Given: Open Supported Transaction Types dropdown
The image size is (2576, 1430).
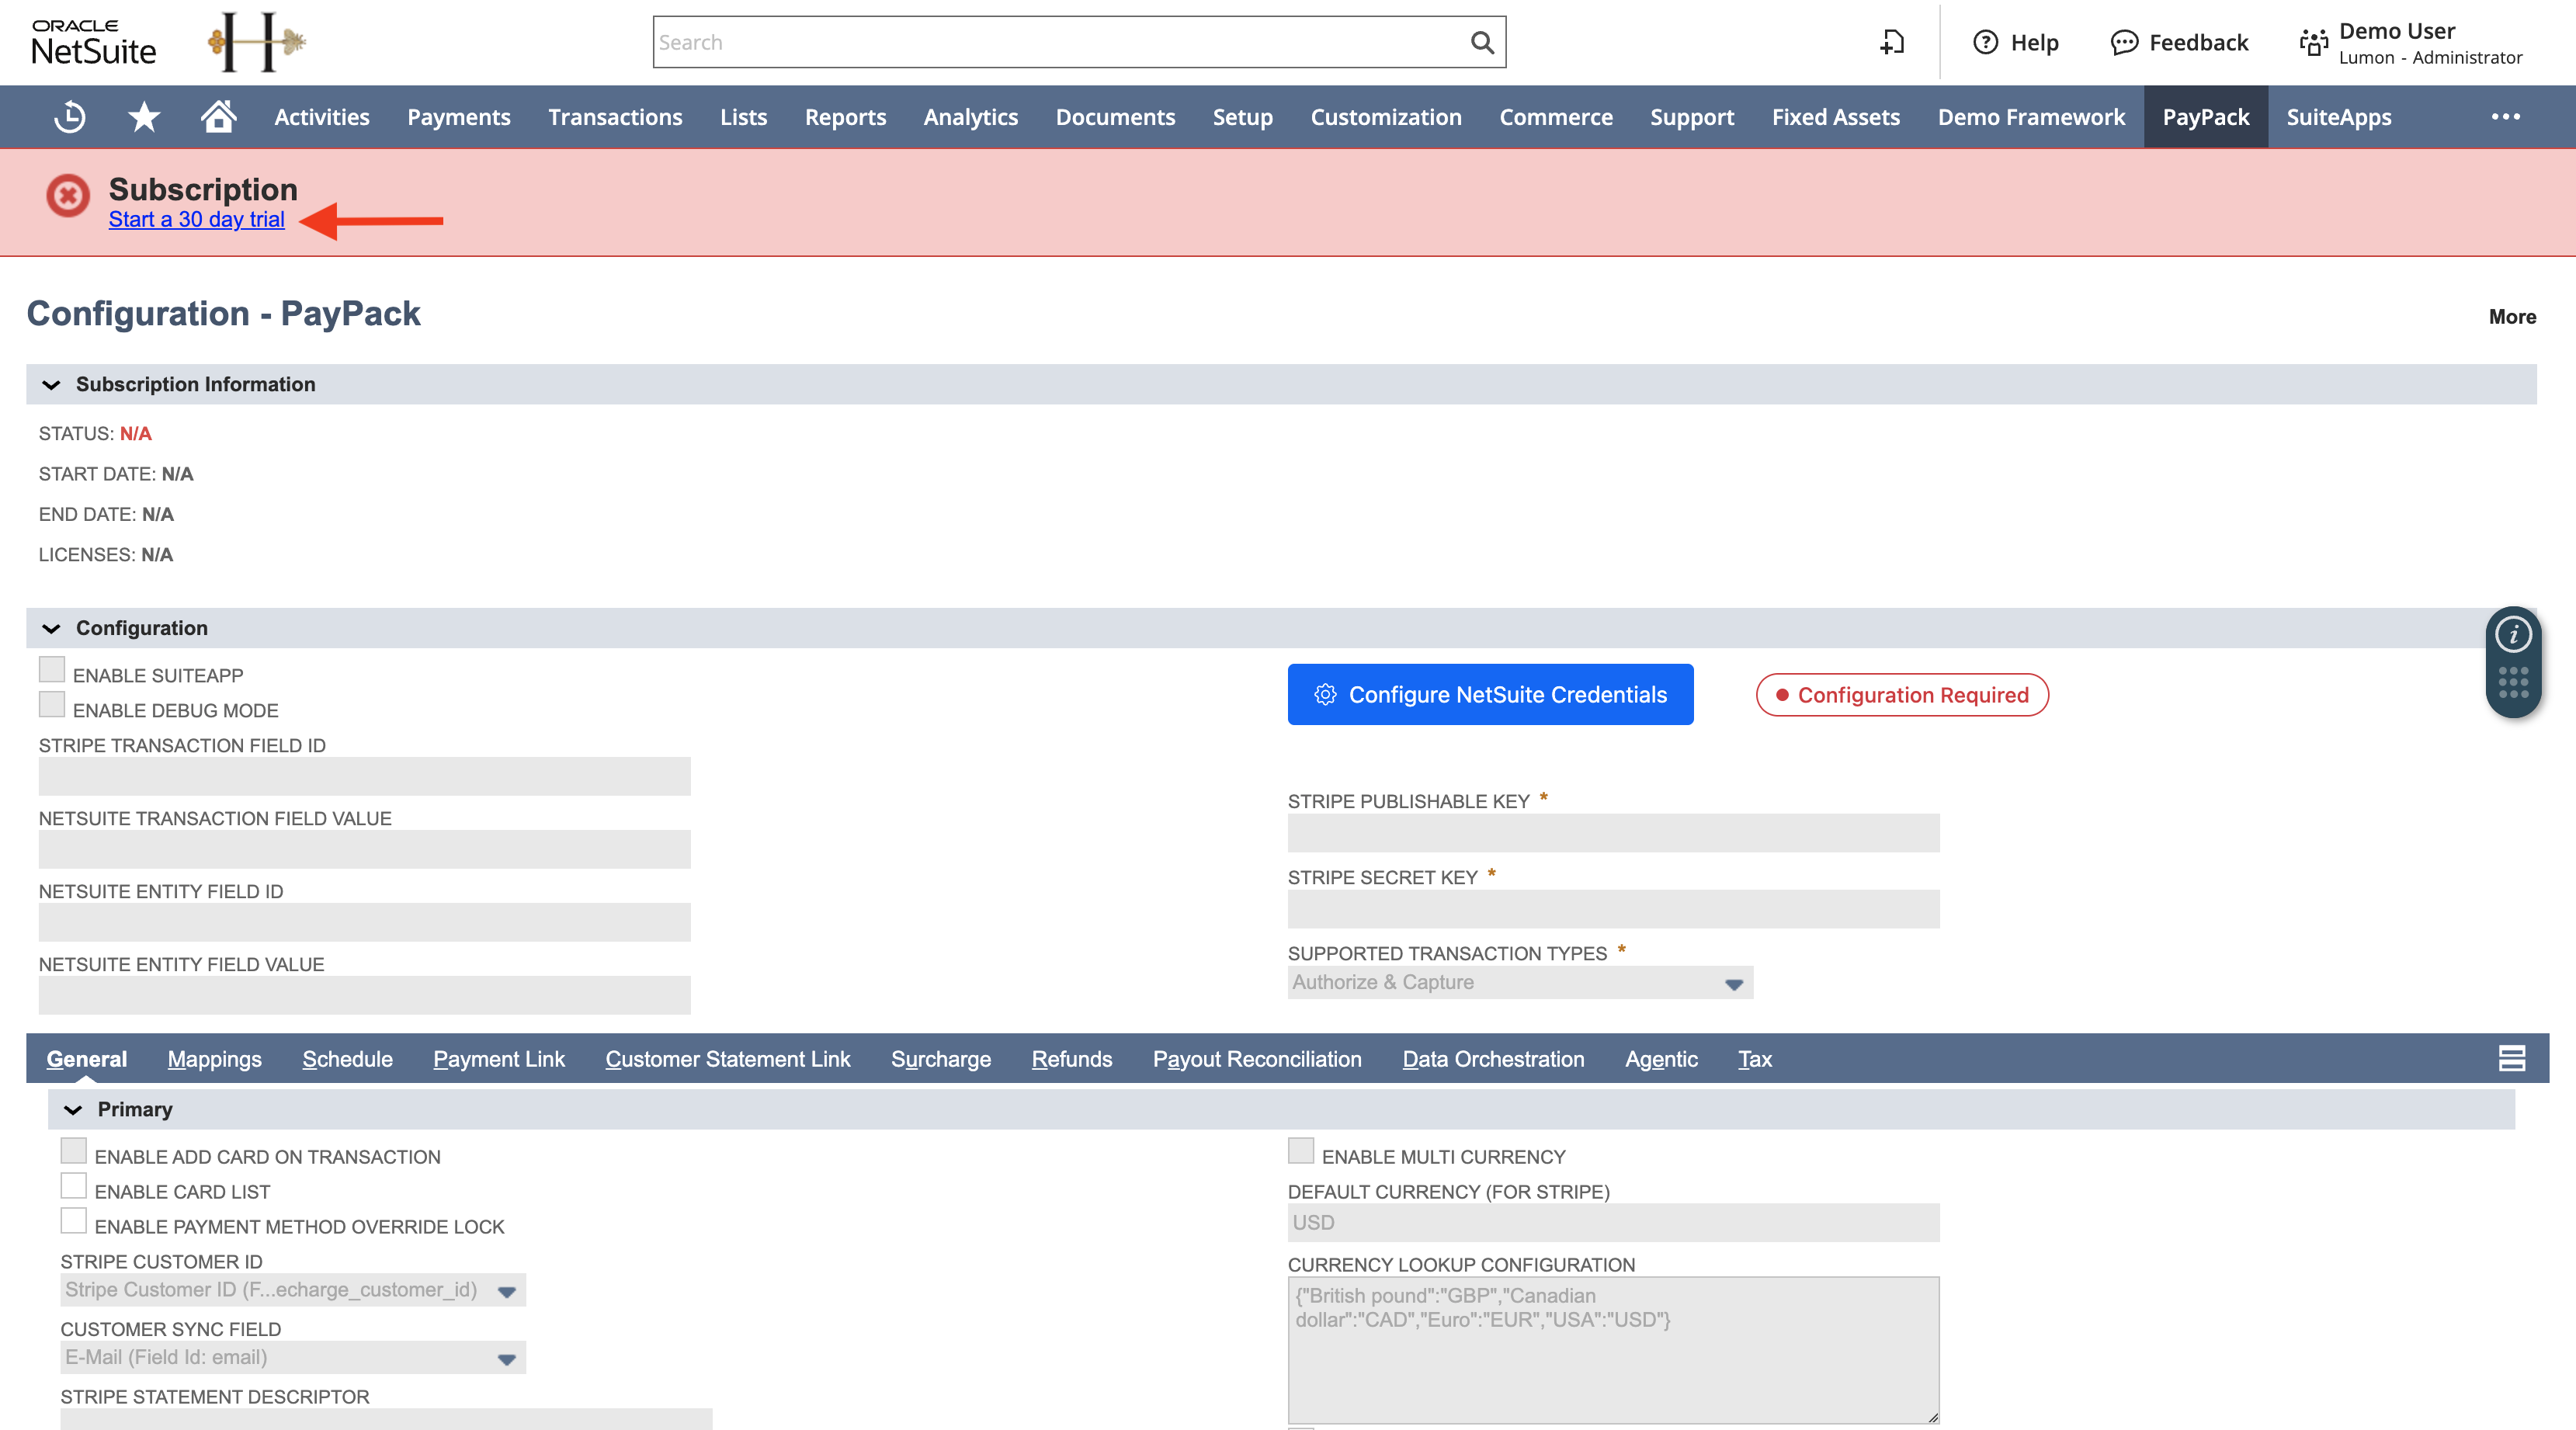Looking at the screenshot, I should click(1520, 982).
